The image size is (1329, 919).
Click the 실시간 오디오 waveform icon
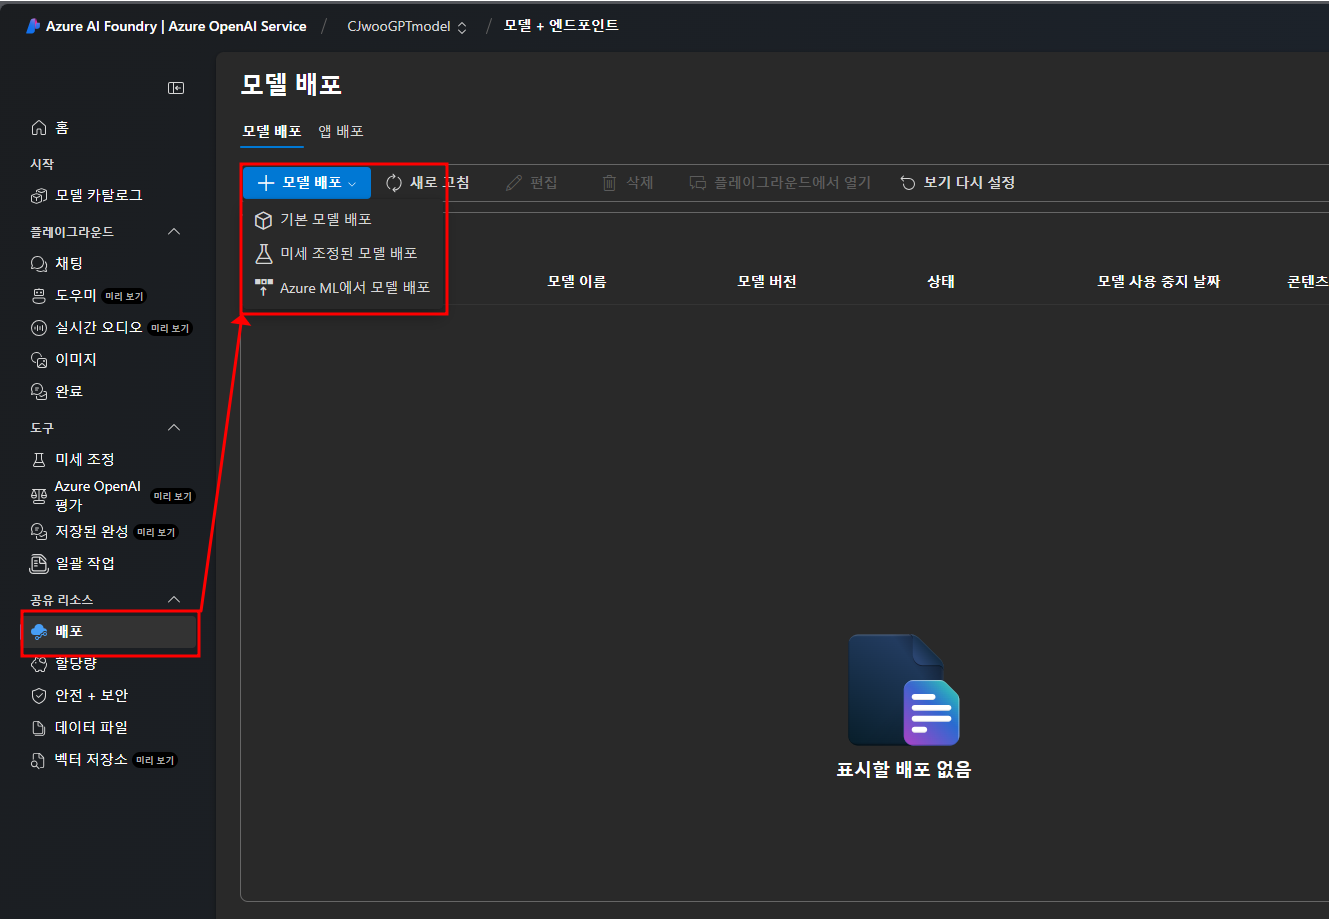coord(39,327)
